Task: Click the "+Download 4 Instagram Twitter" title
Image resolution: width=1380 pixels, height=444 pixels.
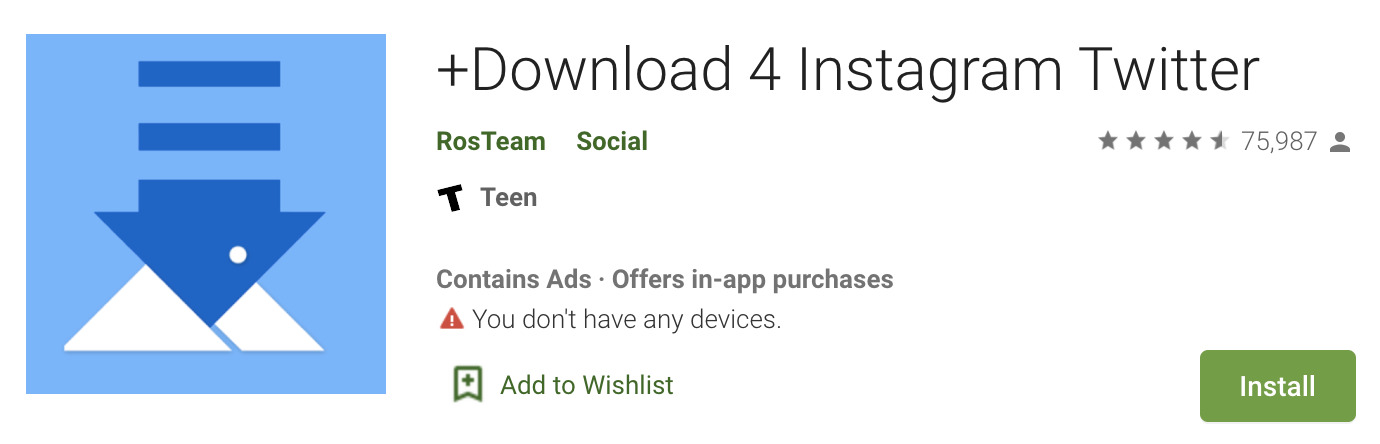Action: 847,70
